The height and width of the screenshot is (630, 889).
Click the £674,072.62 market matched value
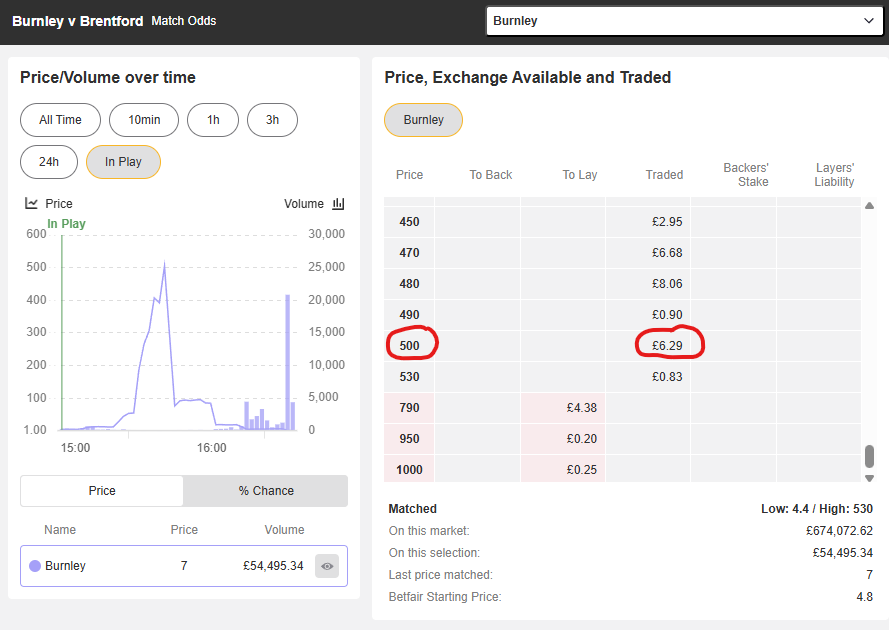pyautogui.click(x=839, y=531)
